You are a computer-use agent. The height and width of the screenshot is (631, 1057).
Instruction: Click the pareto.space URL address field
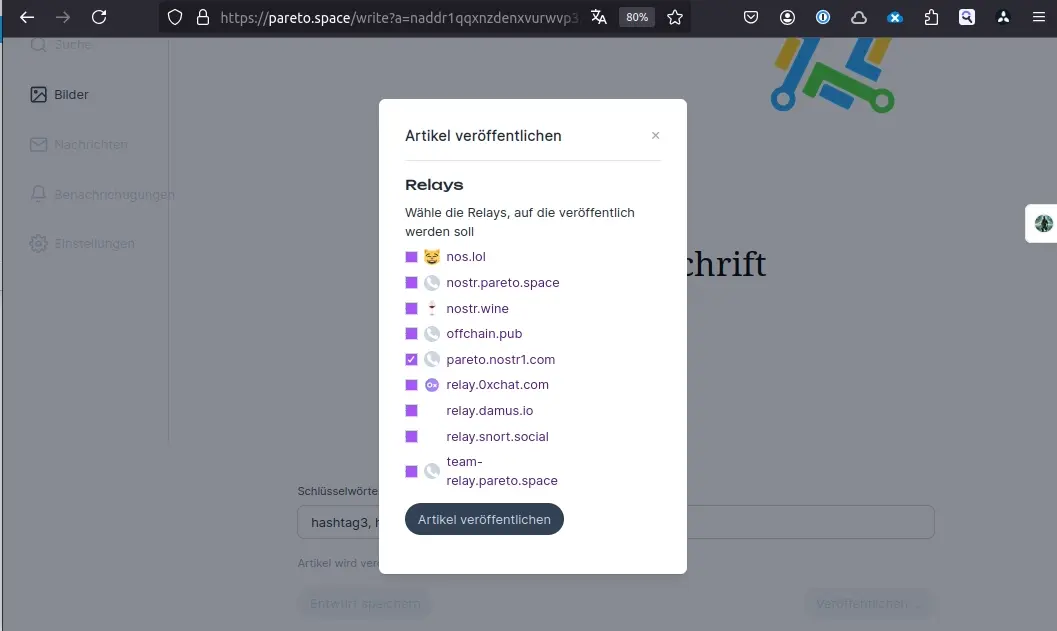tap(399, 18)
